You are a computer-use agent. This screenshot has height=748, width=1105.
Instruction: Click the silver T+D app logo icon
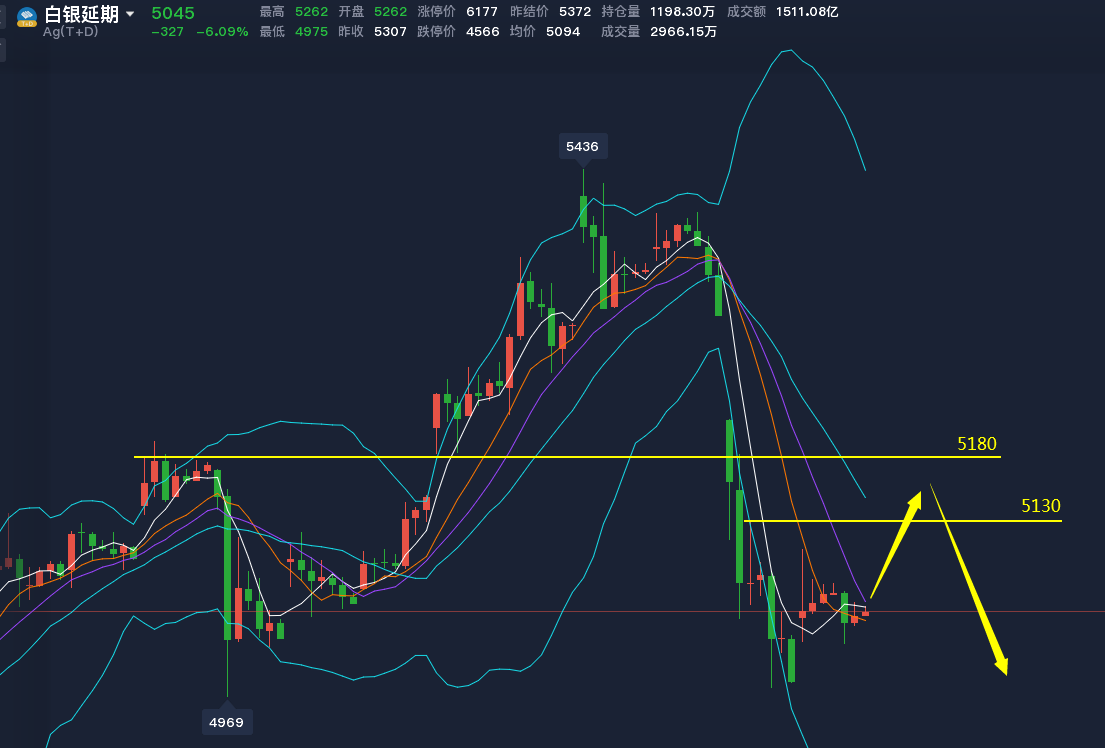tap(27, 17)
